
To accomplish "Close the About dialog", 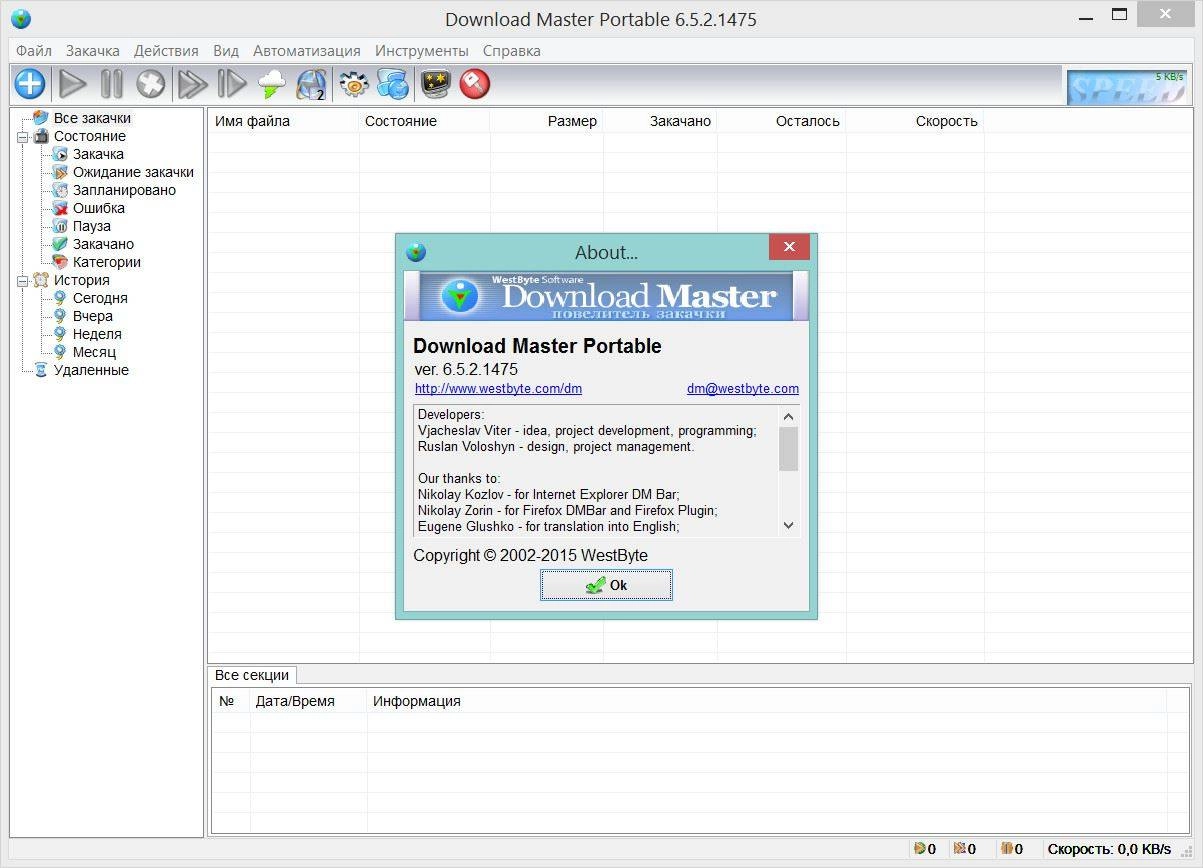I will (x=789, y=247).
